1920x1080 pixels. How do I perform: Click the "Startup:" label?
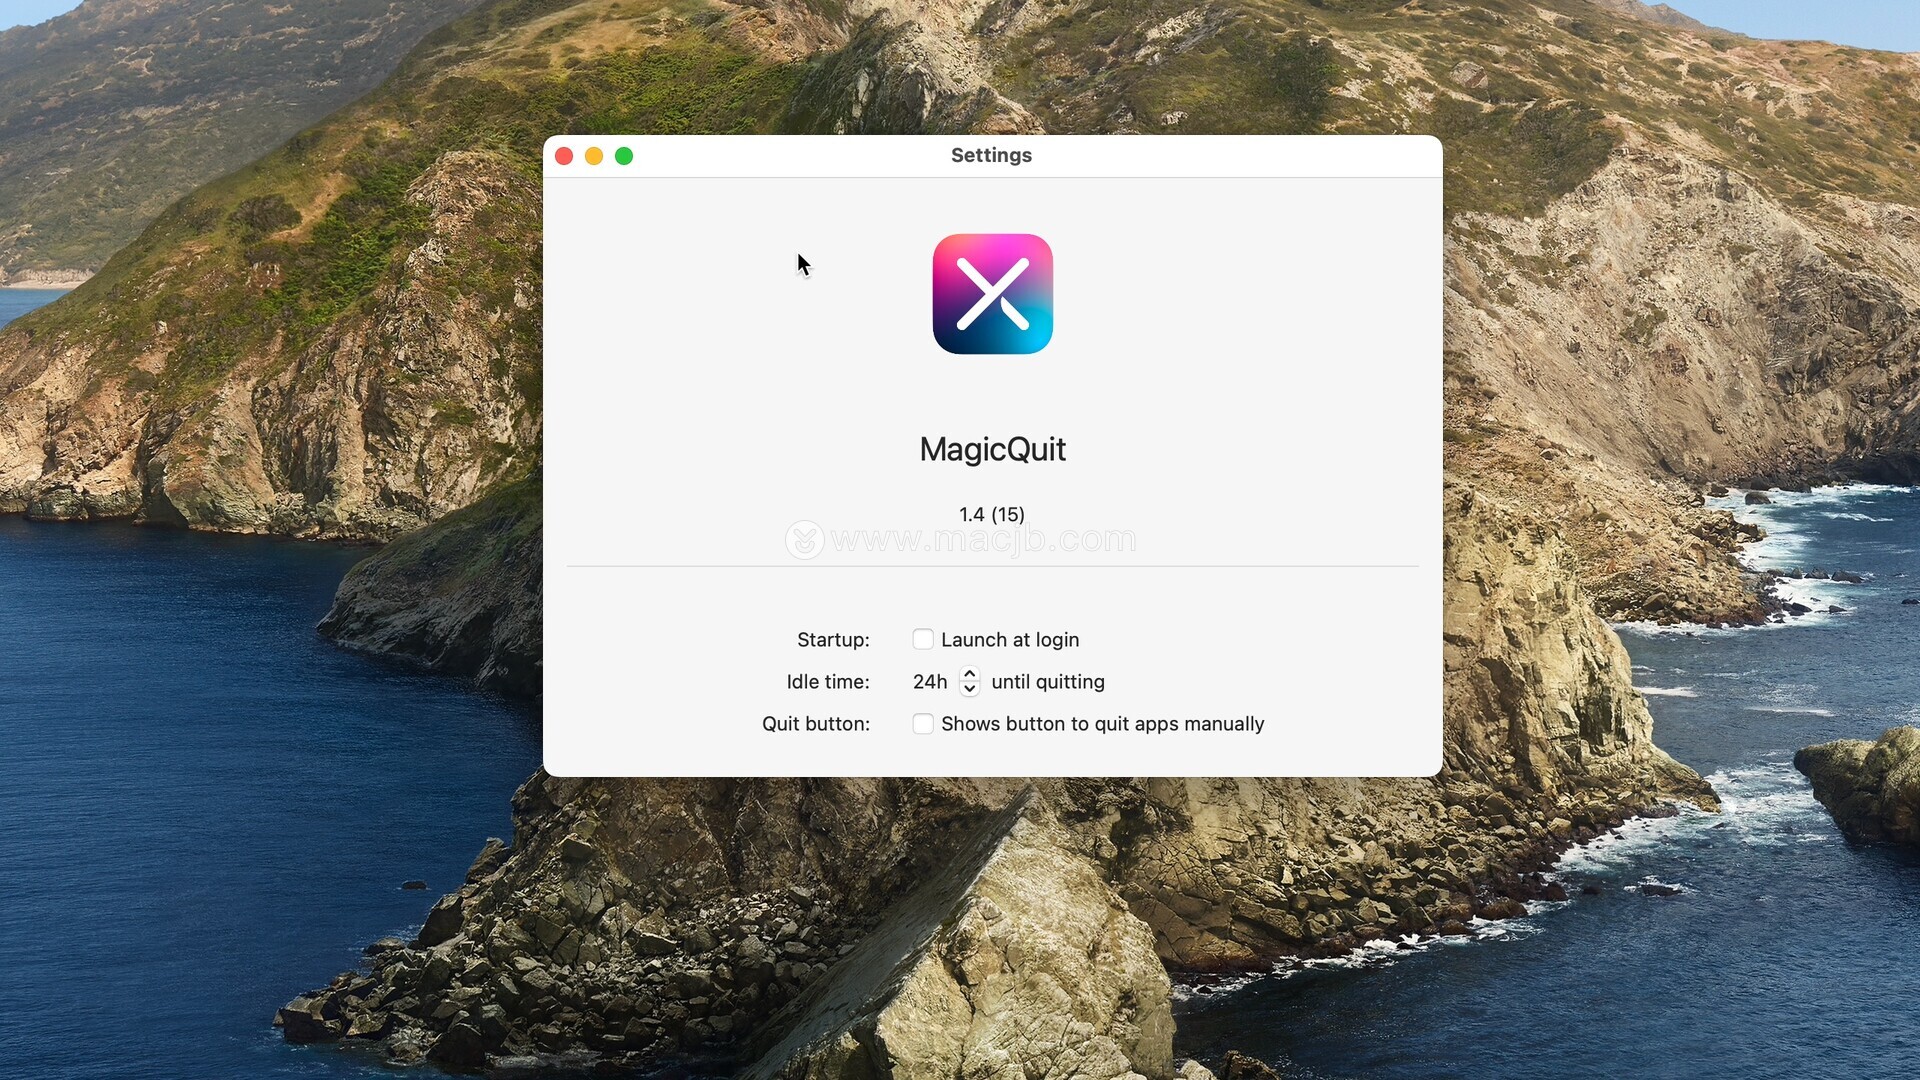(x=833, y=640)
